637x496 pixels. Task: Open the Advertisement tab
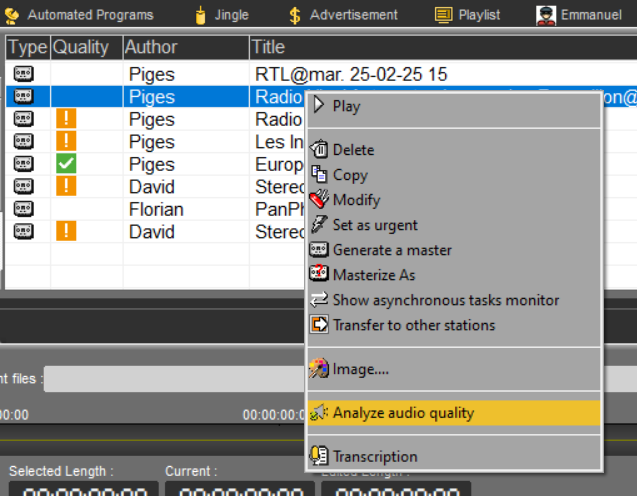[x=342, y=15]
